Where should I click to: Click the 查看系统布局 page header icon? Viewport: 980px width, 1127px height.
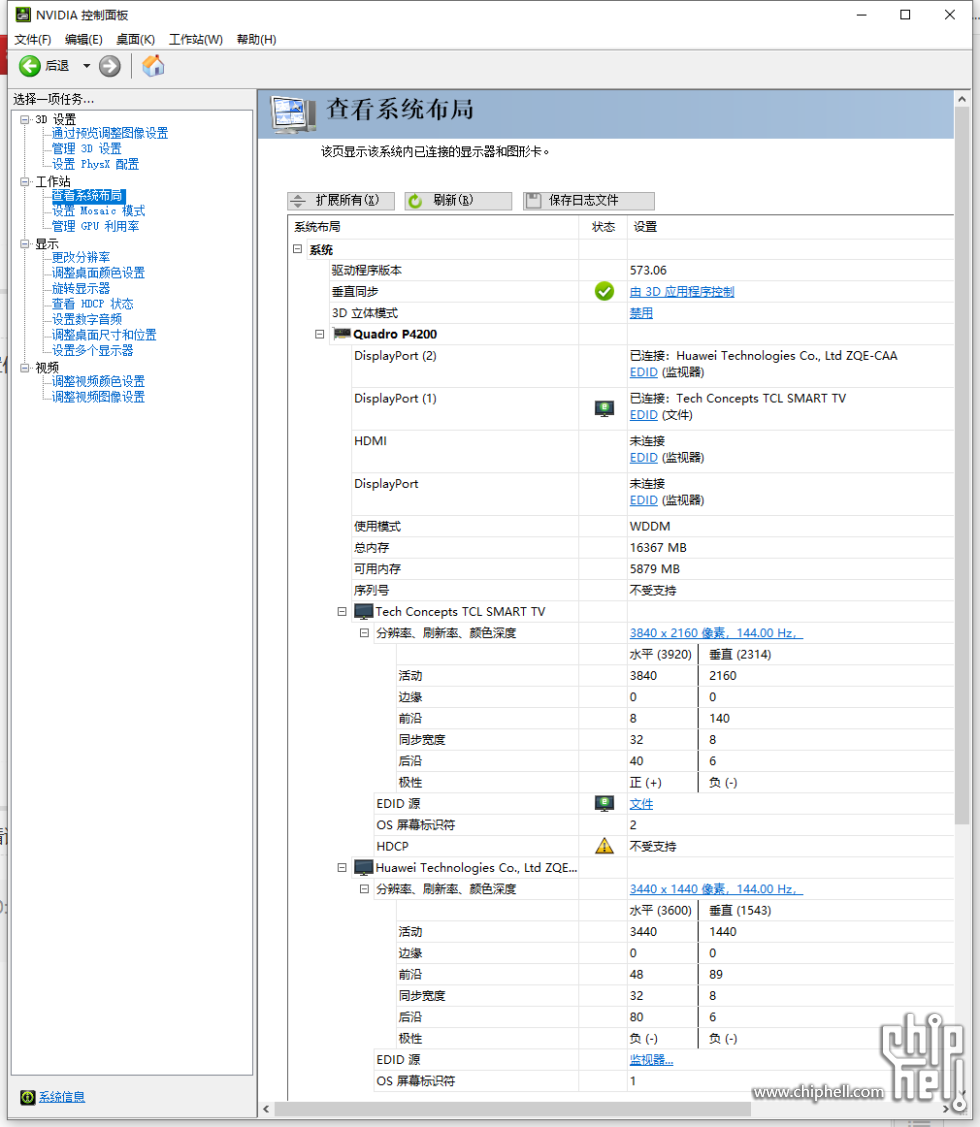click(293, 114)
